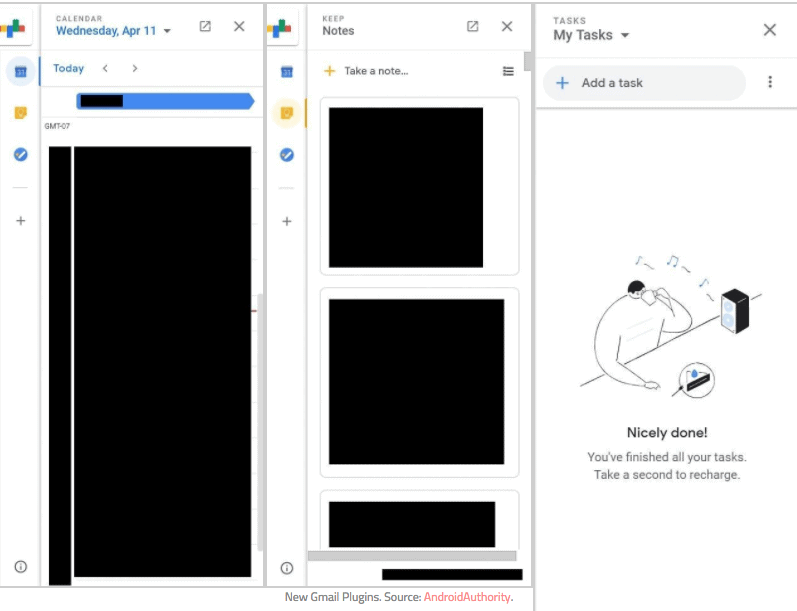Close the Calendar panel

(x=239, y=26)
